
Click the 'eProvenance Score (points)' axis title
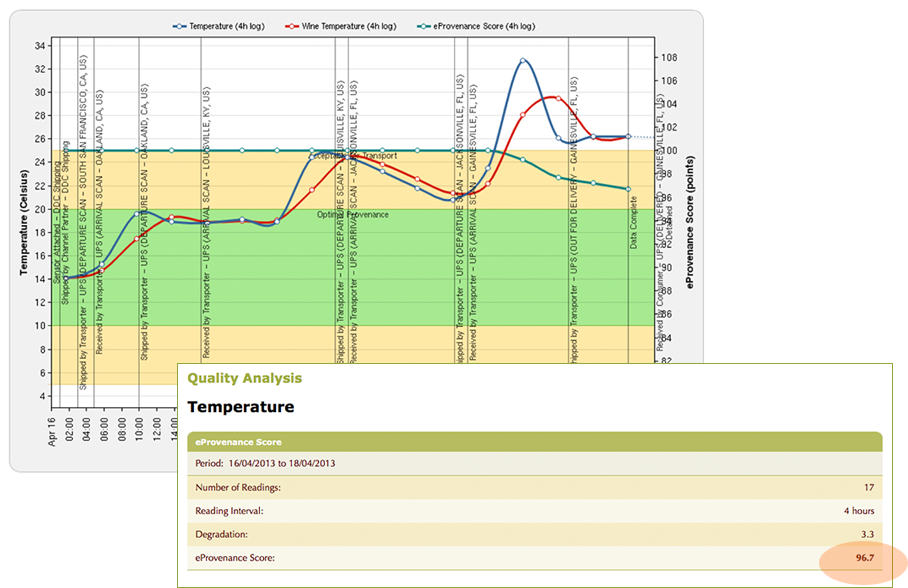pyautogui.click(x=690, y=222)
